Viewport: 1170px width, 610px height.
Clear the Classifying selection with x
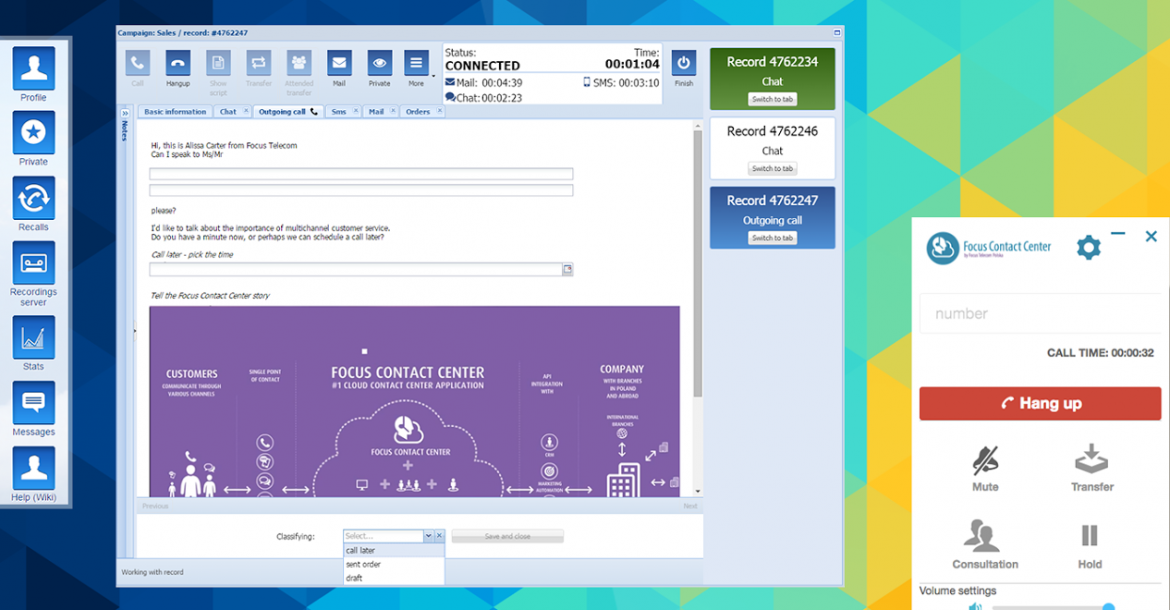click(x=439, y=536)
